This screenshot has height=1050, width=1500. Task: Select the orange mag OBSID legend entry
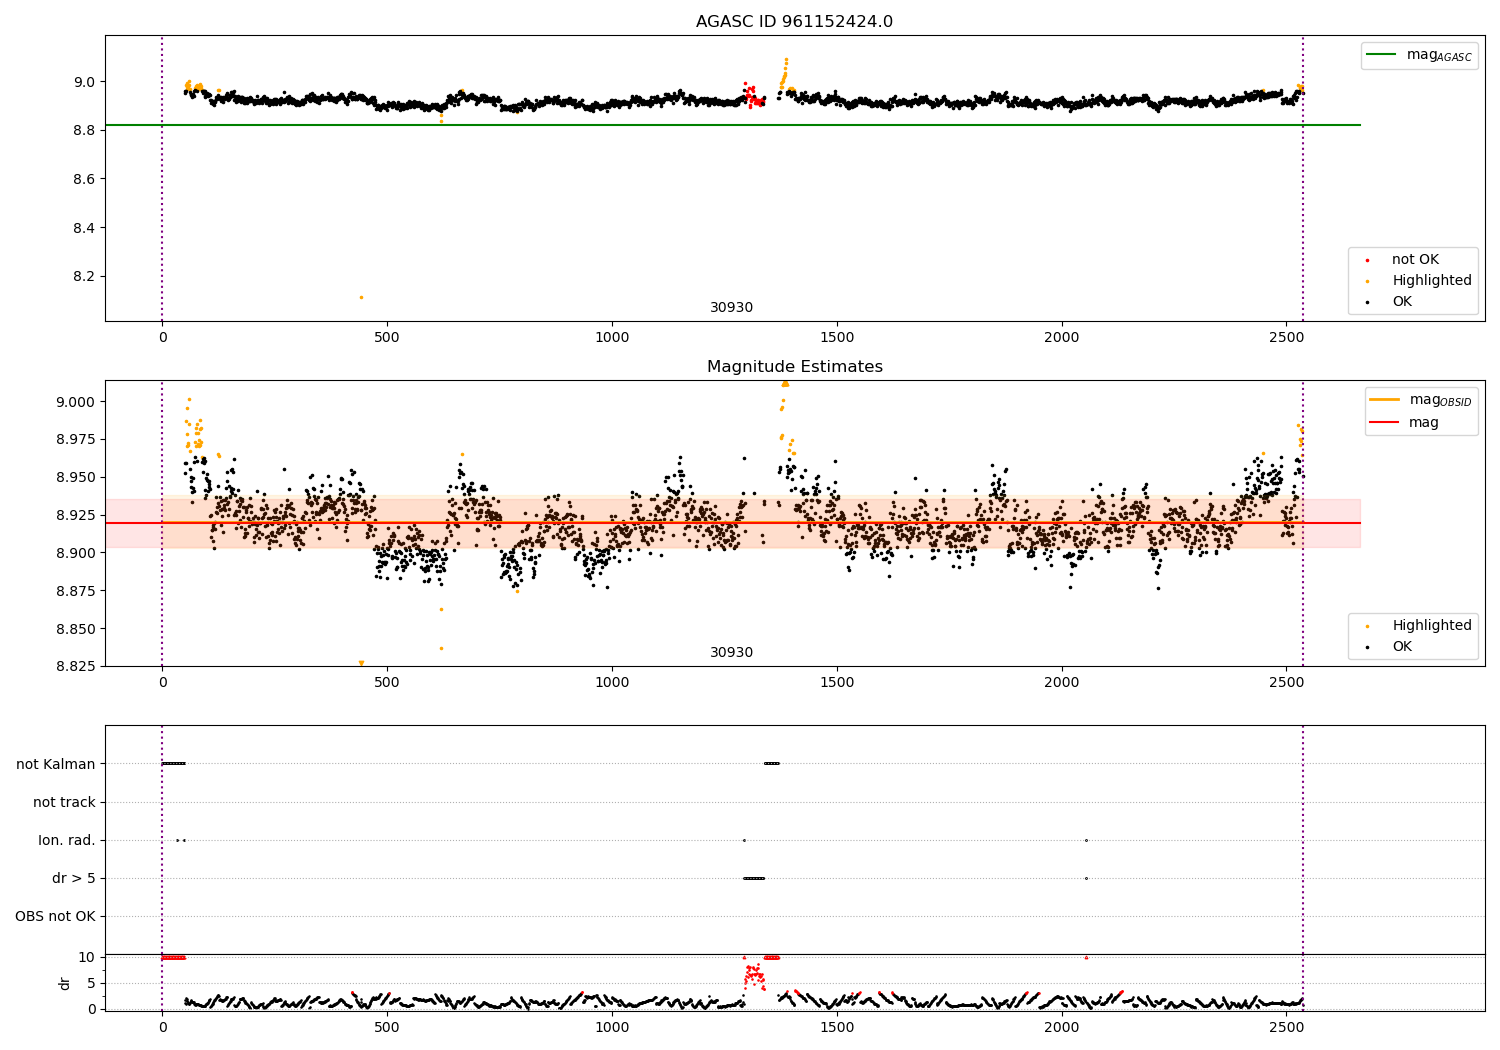tap(1419, 400)
